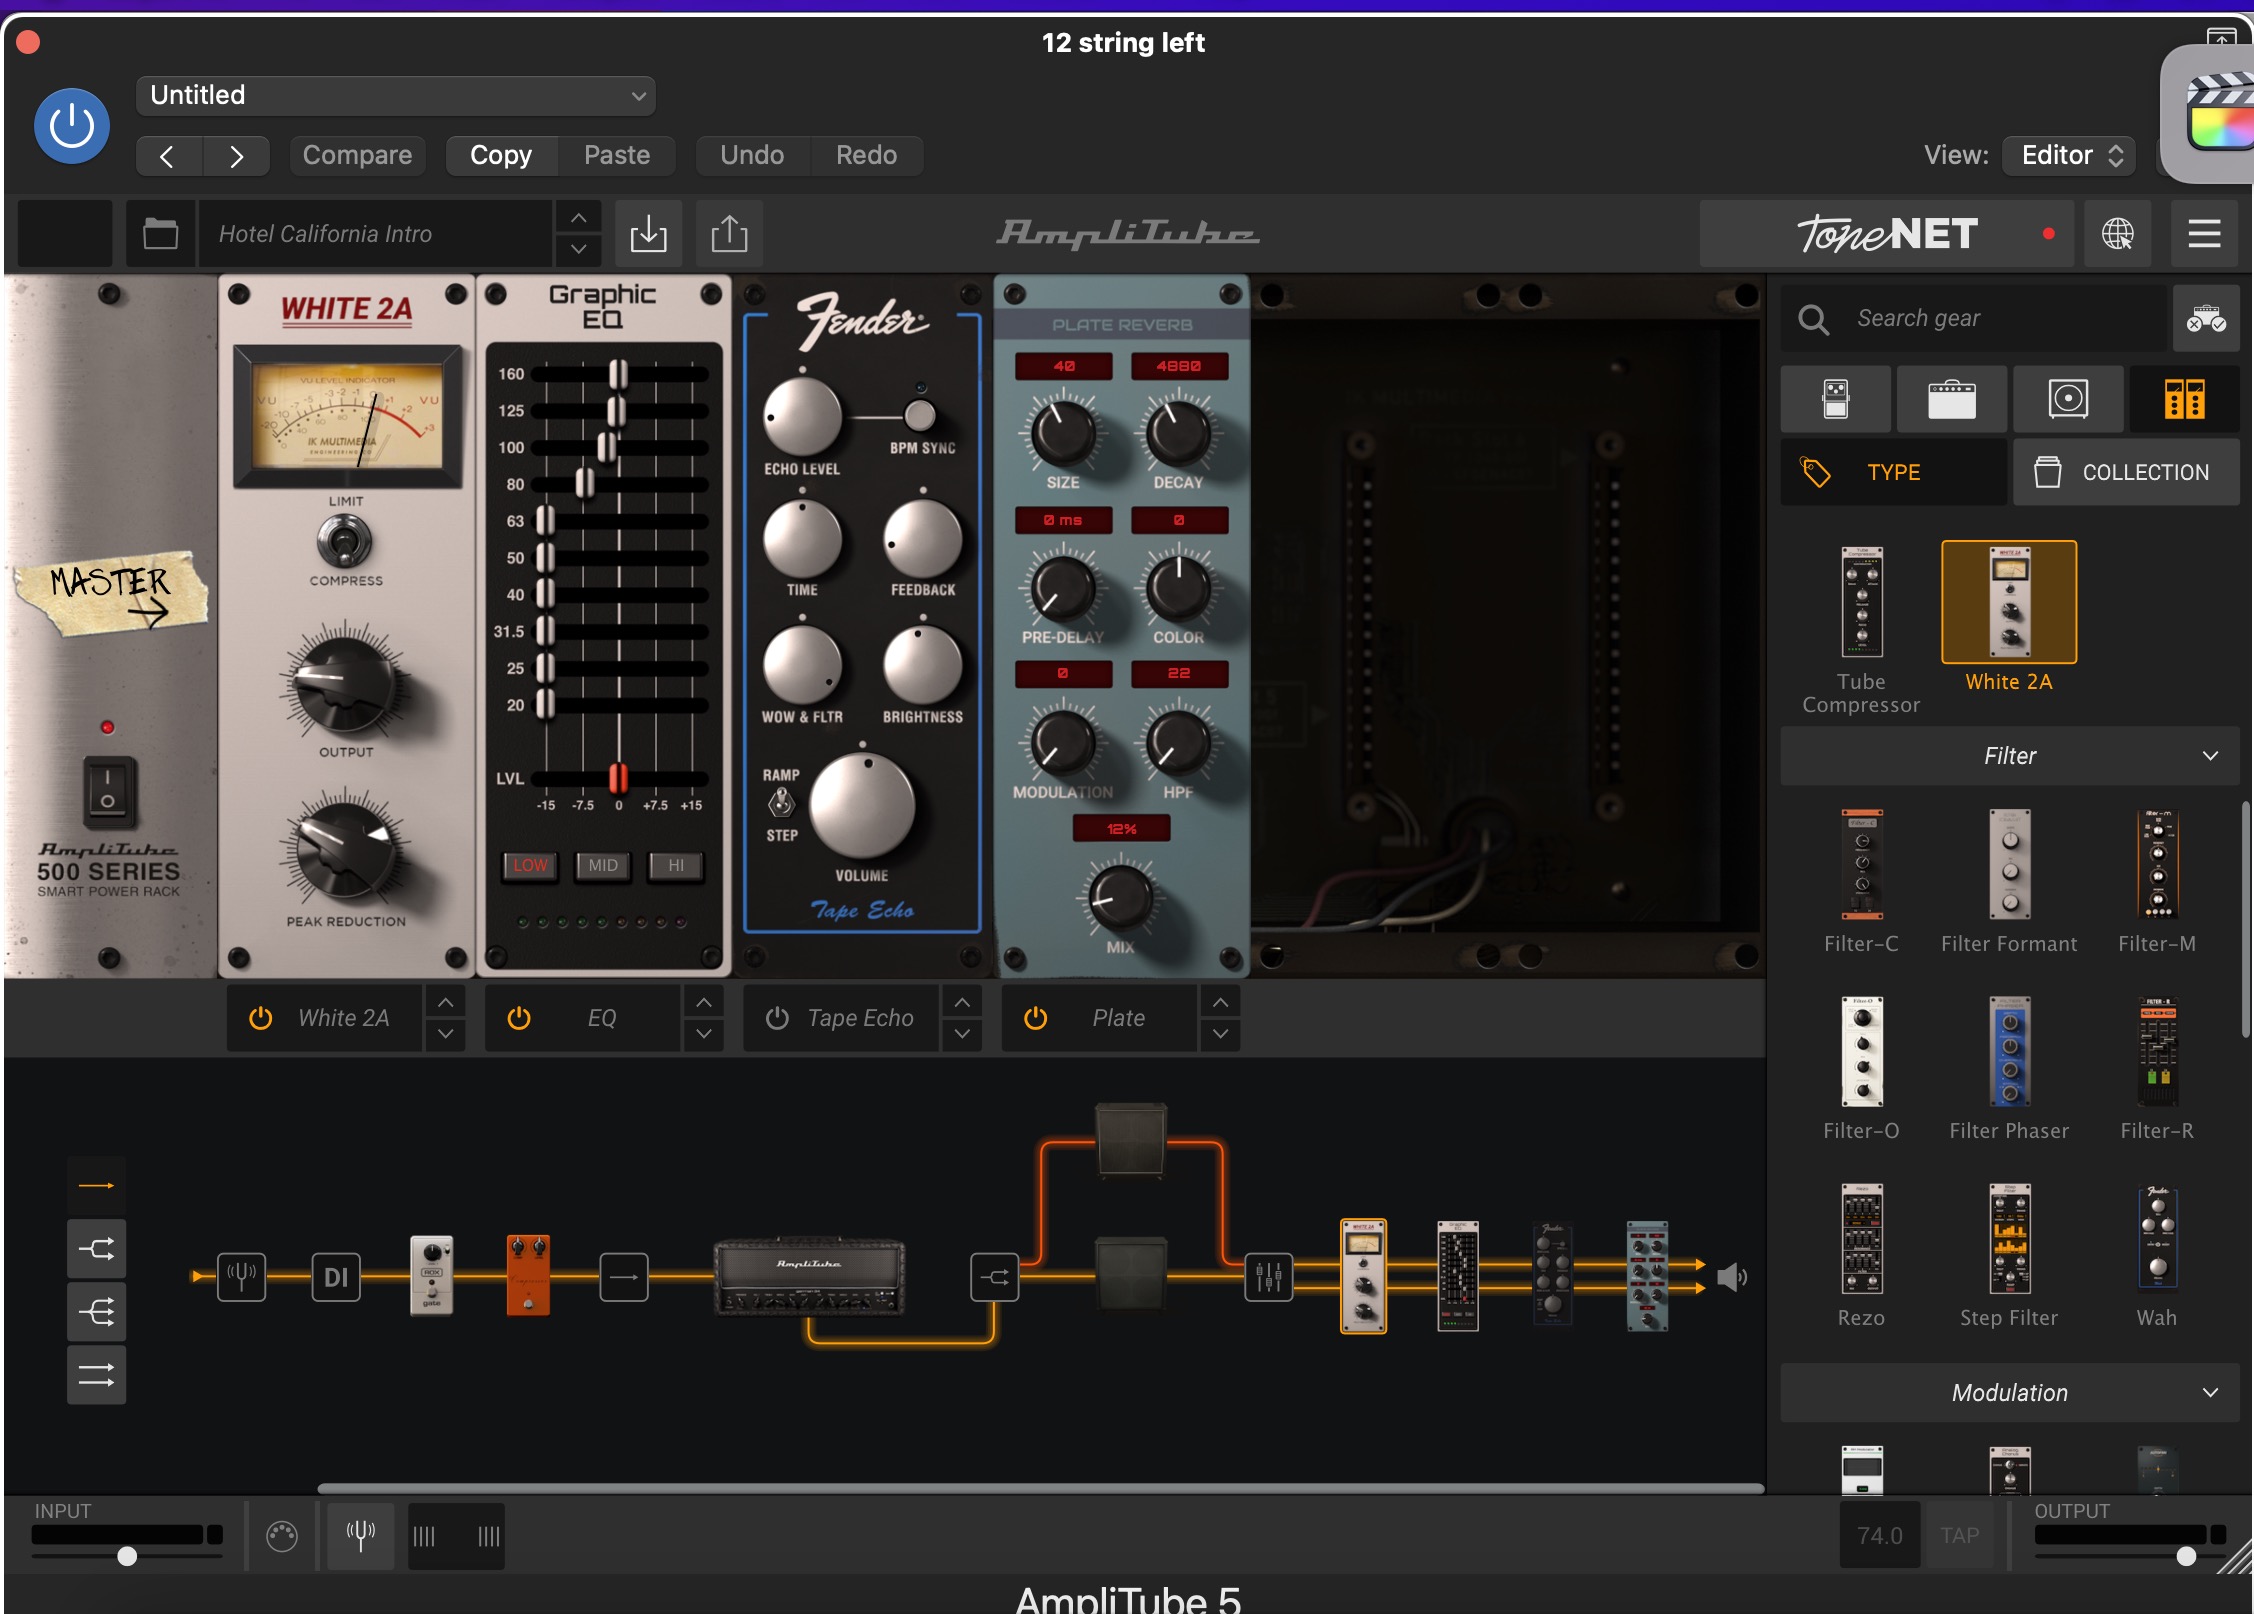This screenshot has width=2254, height=1614.
Task: Select the amps gear category
Action: click(1951, 399)
